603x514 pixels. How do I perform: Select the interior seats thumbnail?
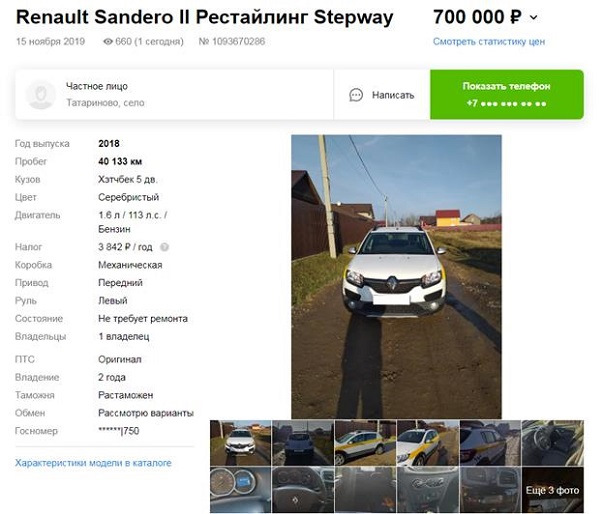point(553,443)
